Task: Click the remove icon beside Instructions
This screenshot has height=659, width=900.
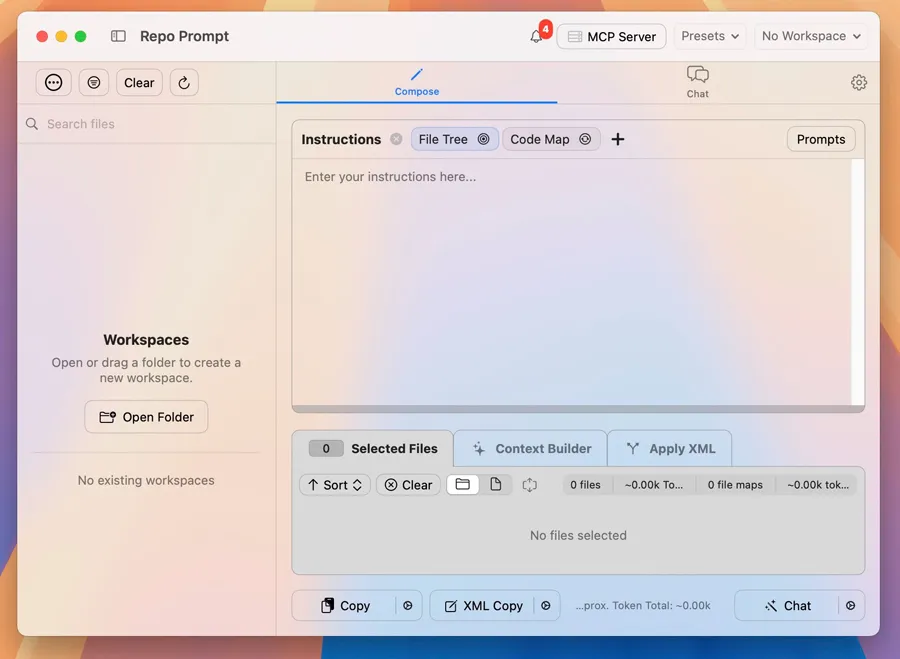Action: tap(396, 139)
